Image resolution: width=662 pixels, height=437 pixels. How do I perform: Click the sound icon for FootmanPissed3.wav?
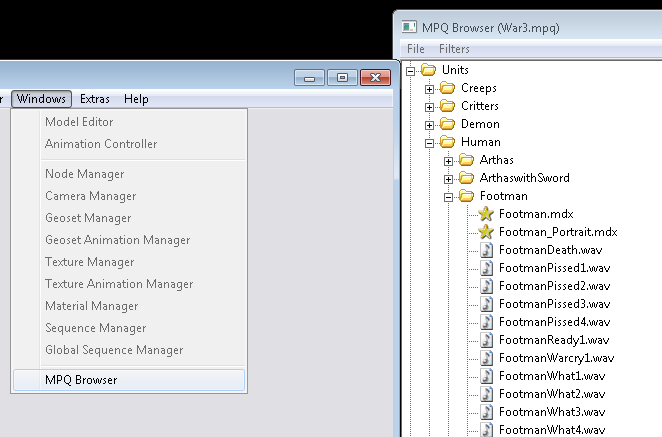point(487,304)
